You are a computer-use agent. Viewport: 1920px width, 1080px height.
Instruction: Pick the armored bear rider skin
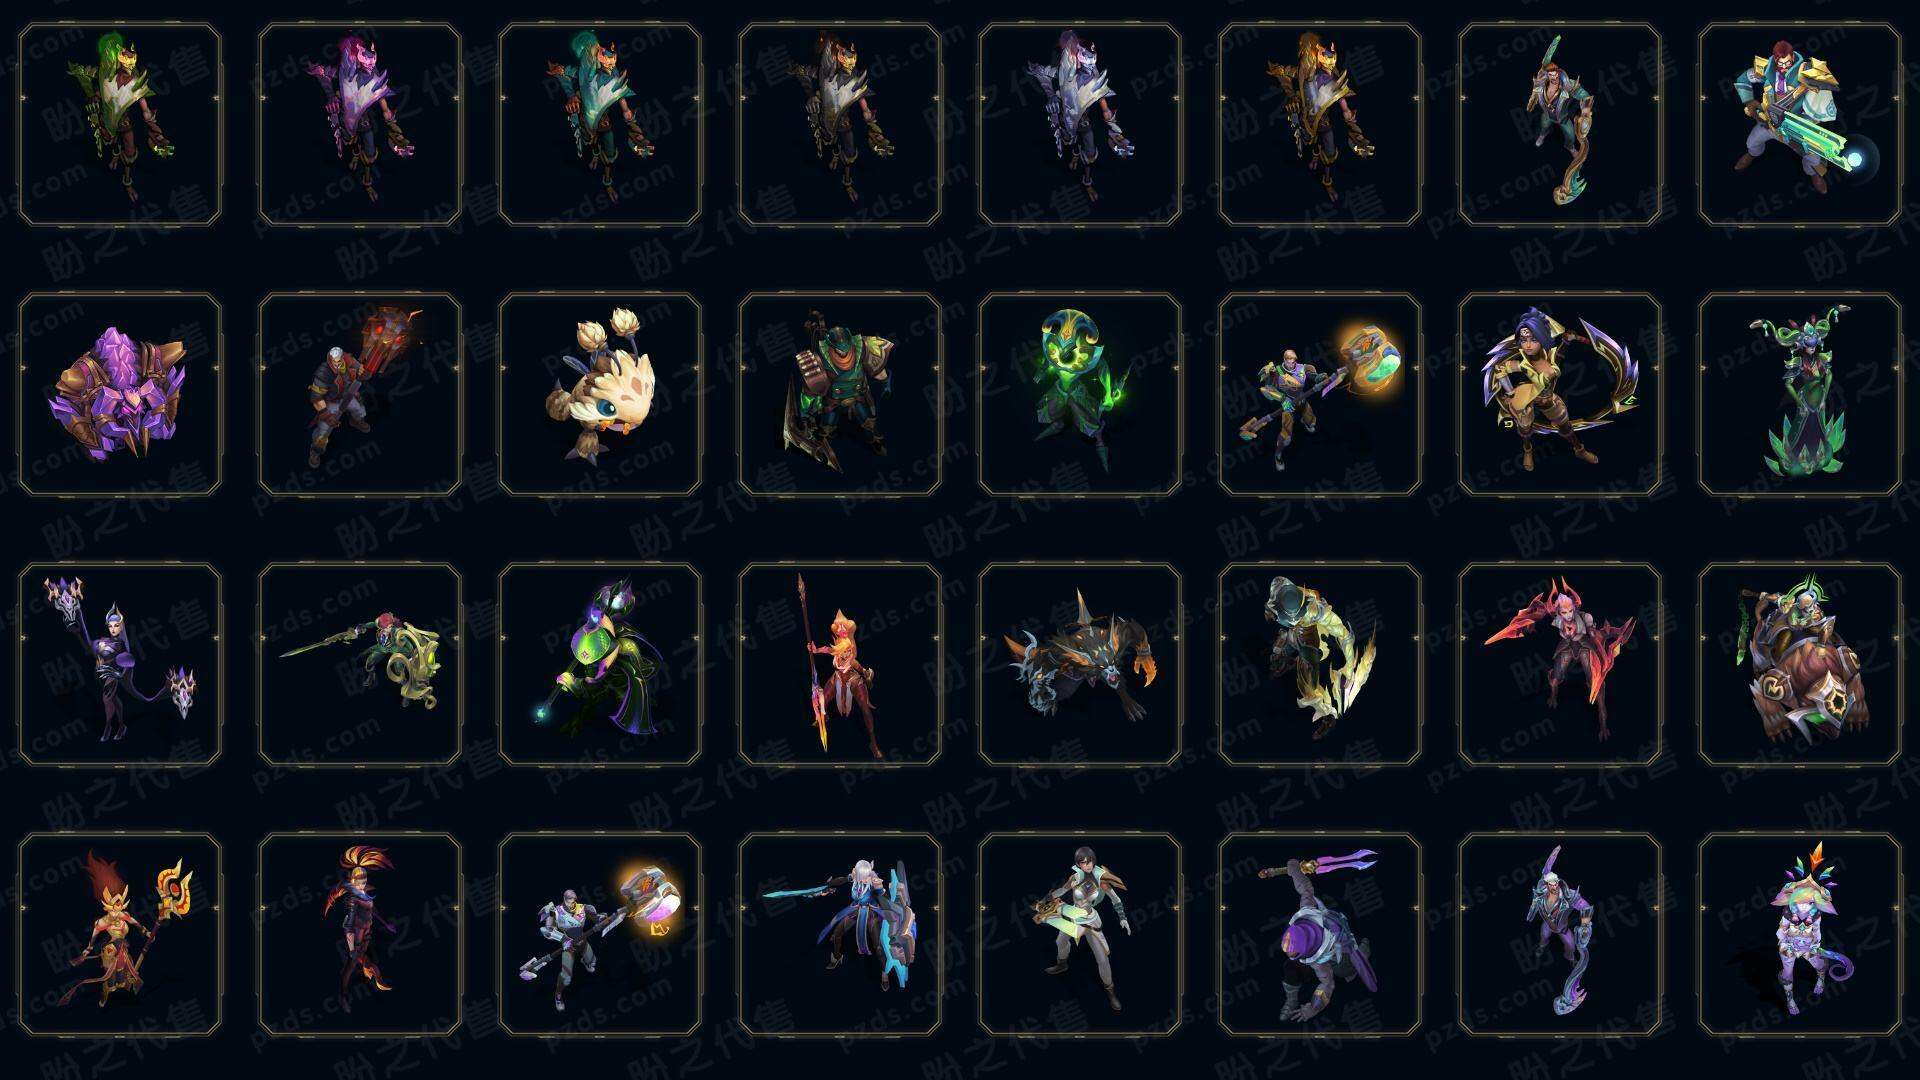1800,664
